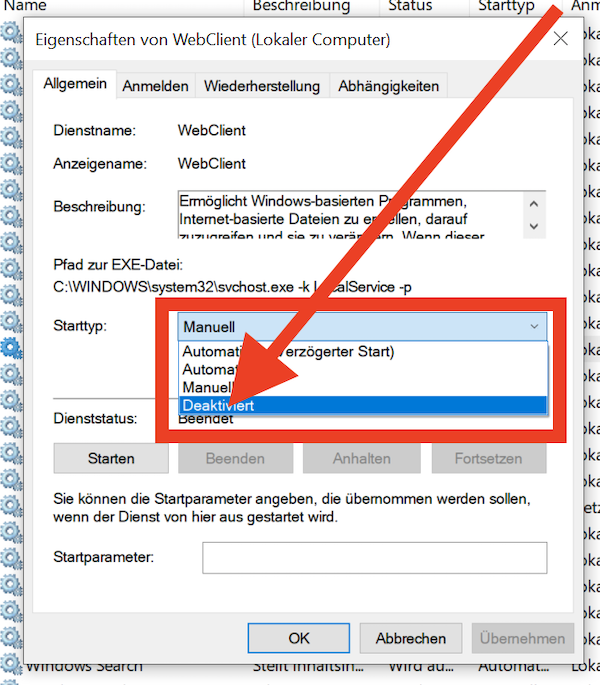Select the Allgemein tab
The image size is (600, 685).
tap(75, 85)
